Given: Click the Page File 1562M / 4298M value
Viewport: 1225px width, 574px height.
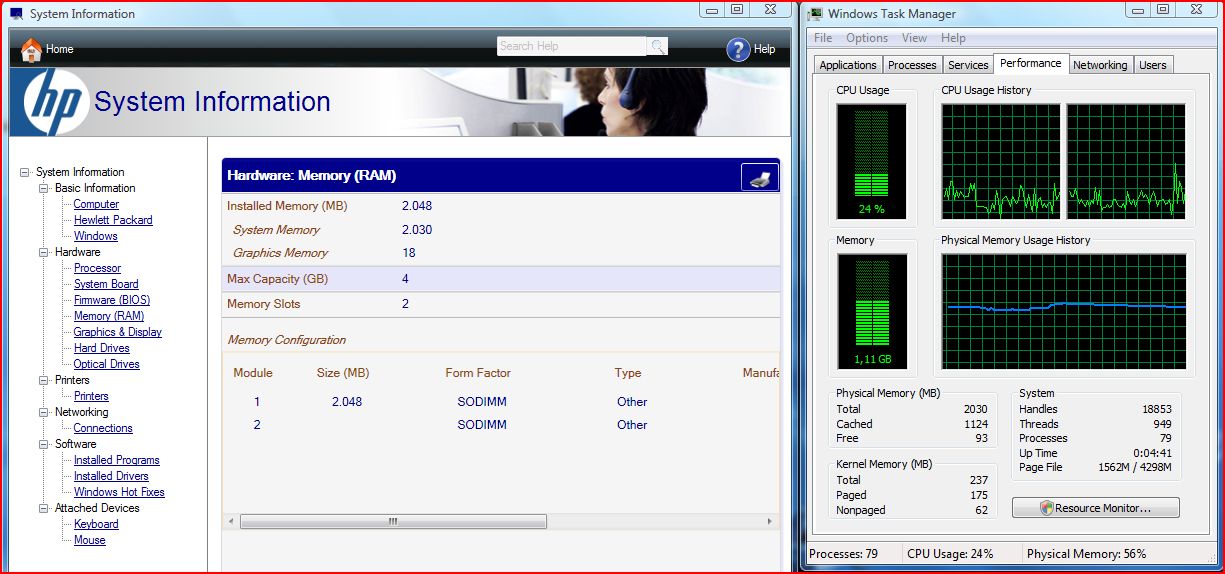Looking at the screenshot, I should [x=1133, y=468].
